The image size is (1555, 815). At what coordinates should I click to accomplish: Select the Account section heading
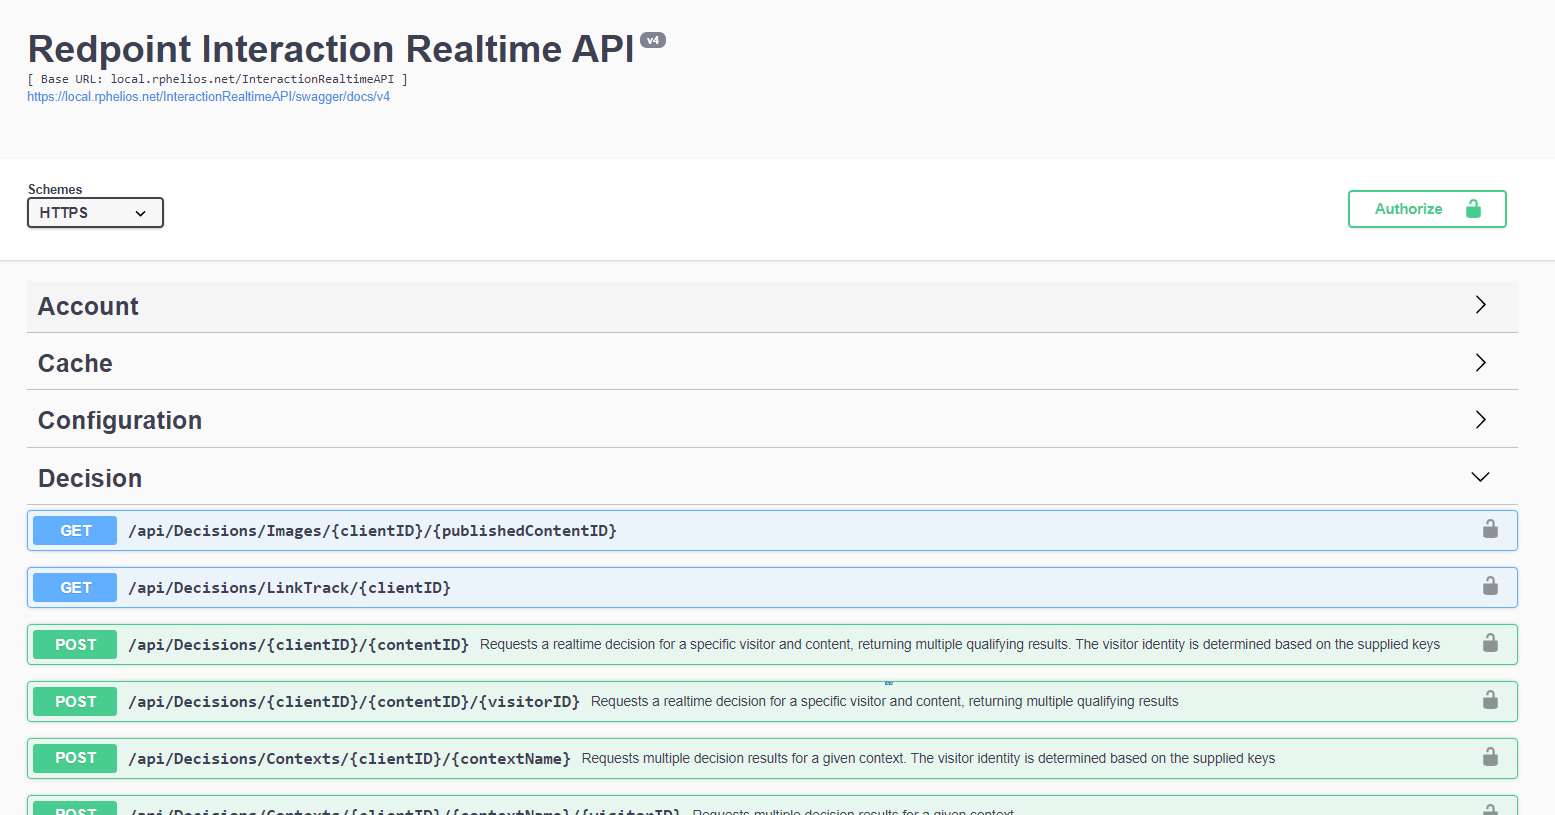pyautogui.click(x=88, y=307)
